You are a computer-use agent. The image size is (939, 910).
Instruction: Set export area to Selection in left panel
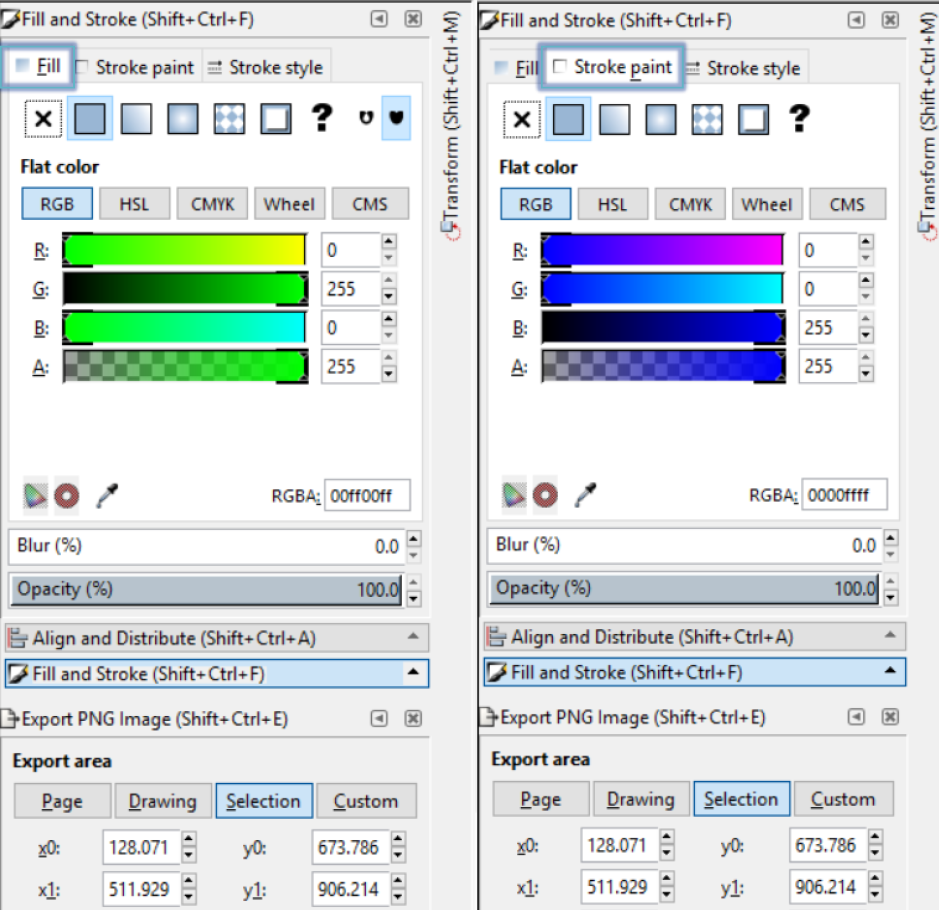coord(263,800)
